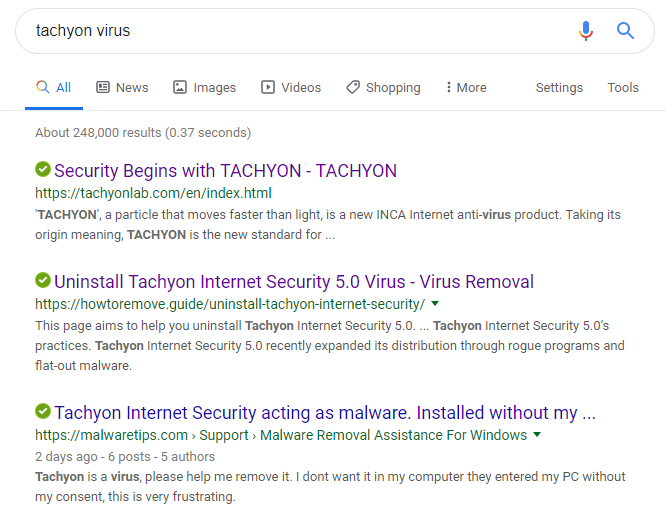The image size is (666, 528).
Task: Open the Videos results tab
Action: [291, 88]
